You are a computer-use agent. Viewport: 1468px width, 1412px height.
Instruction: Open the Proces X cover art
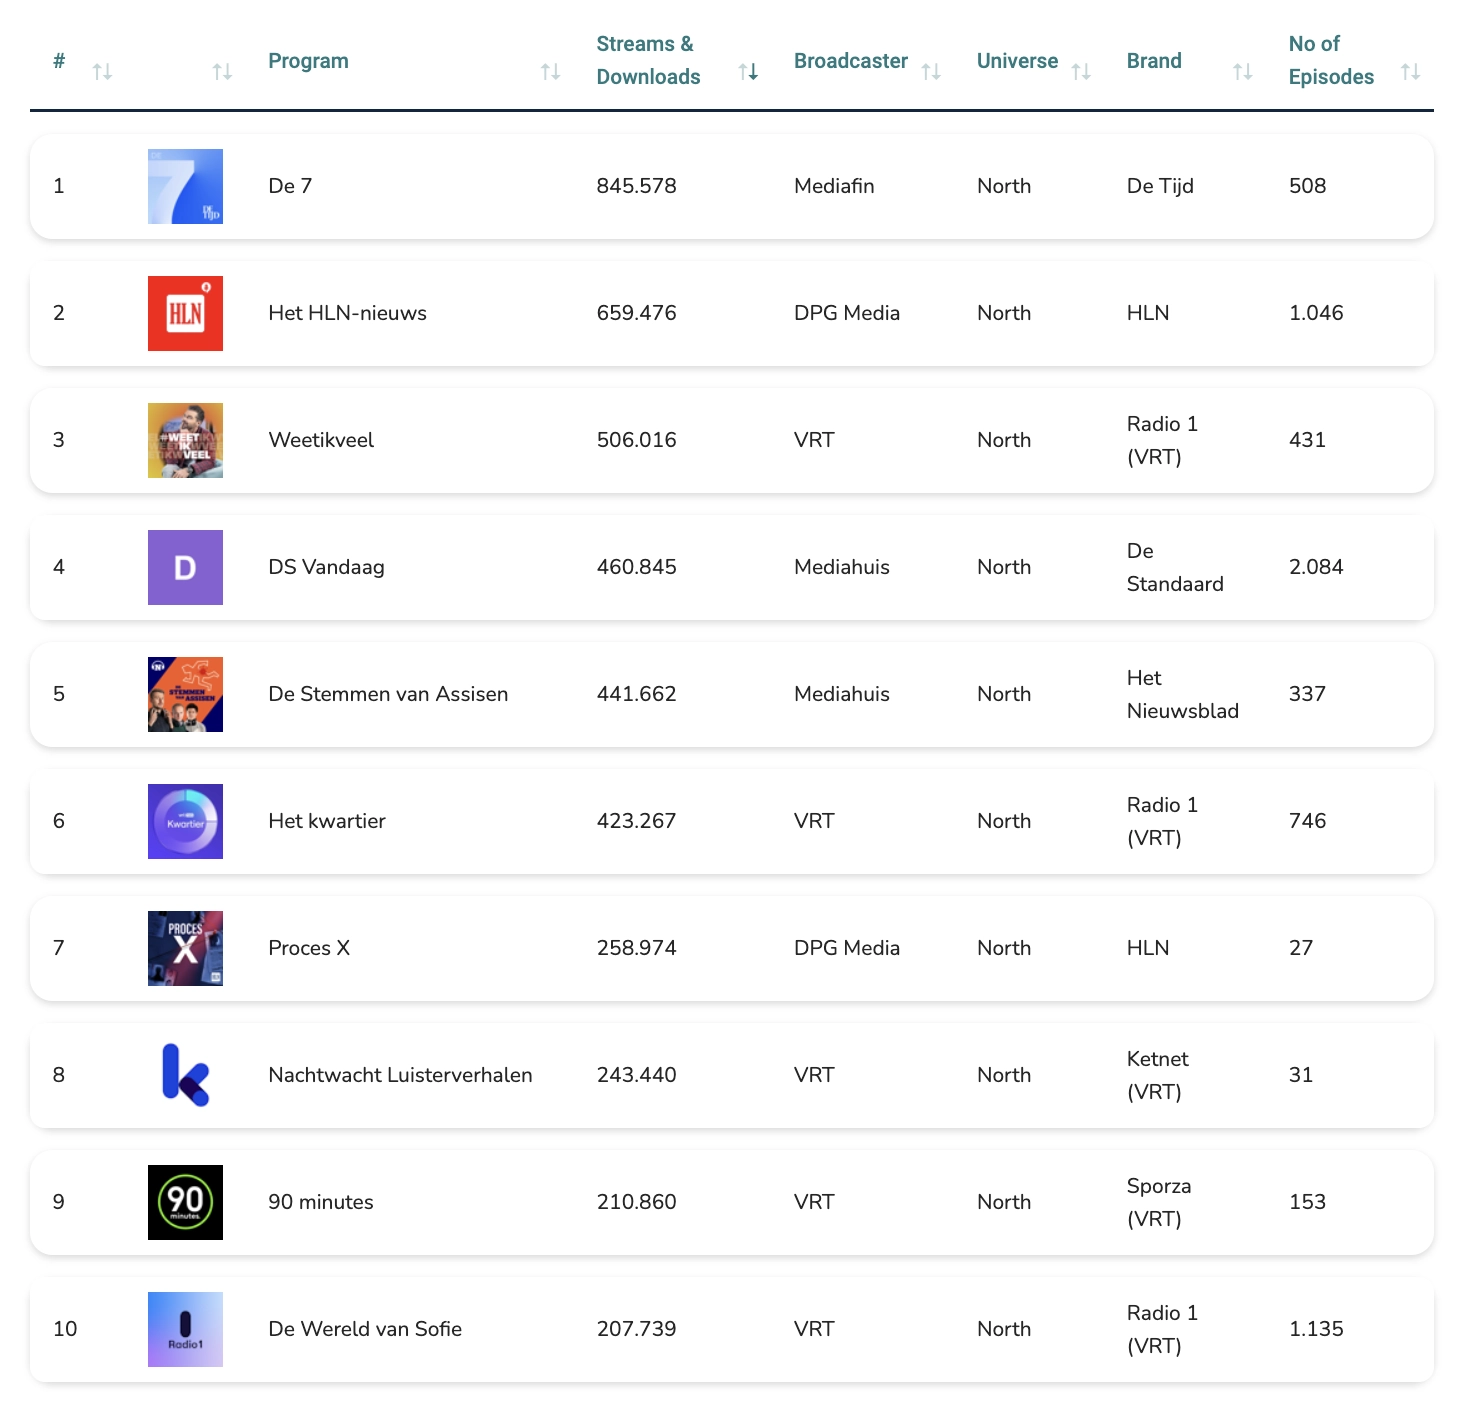point(185,949)
